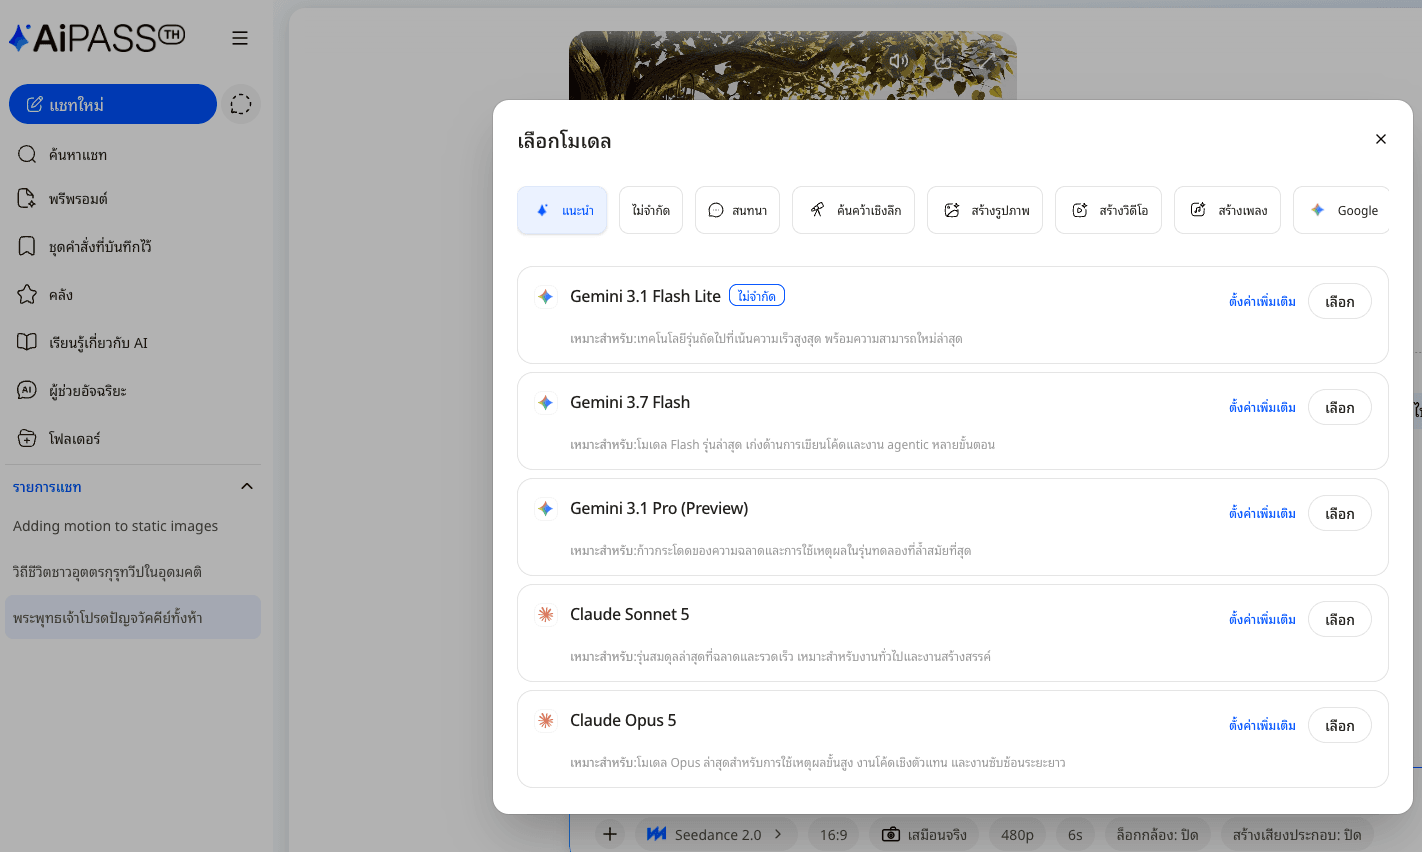This screenshot has height=852, width=1422.
Task: Open ผู้ช่วยอัจฉริยะ assistant section
Action: (133, 391)
